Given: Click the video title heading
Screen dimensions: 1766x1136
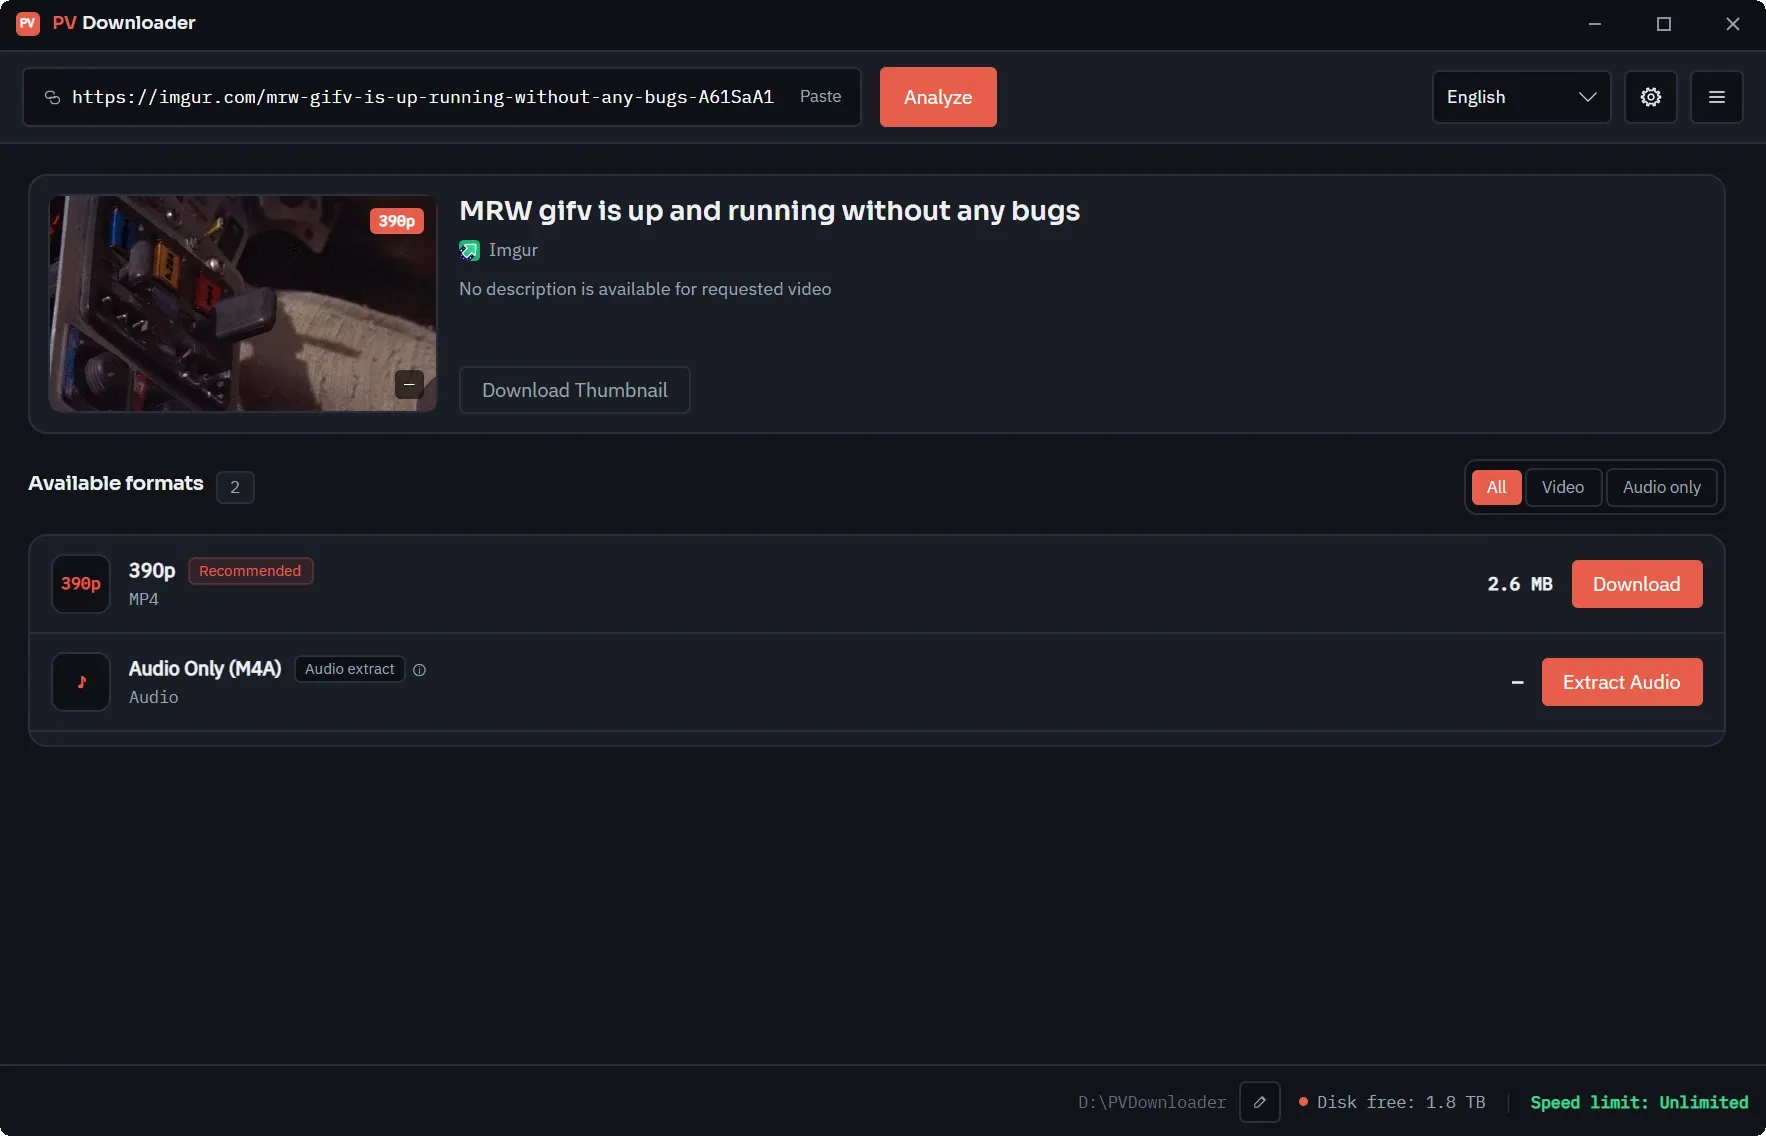Looking at the screenshot, I should click(x=769, y=211).
